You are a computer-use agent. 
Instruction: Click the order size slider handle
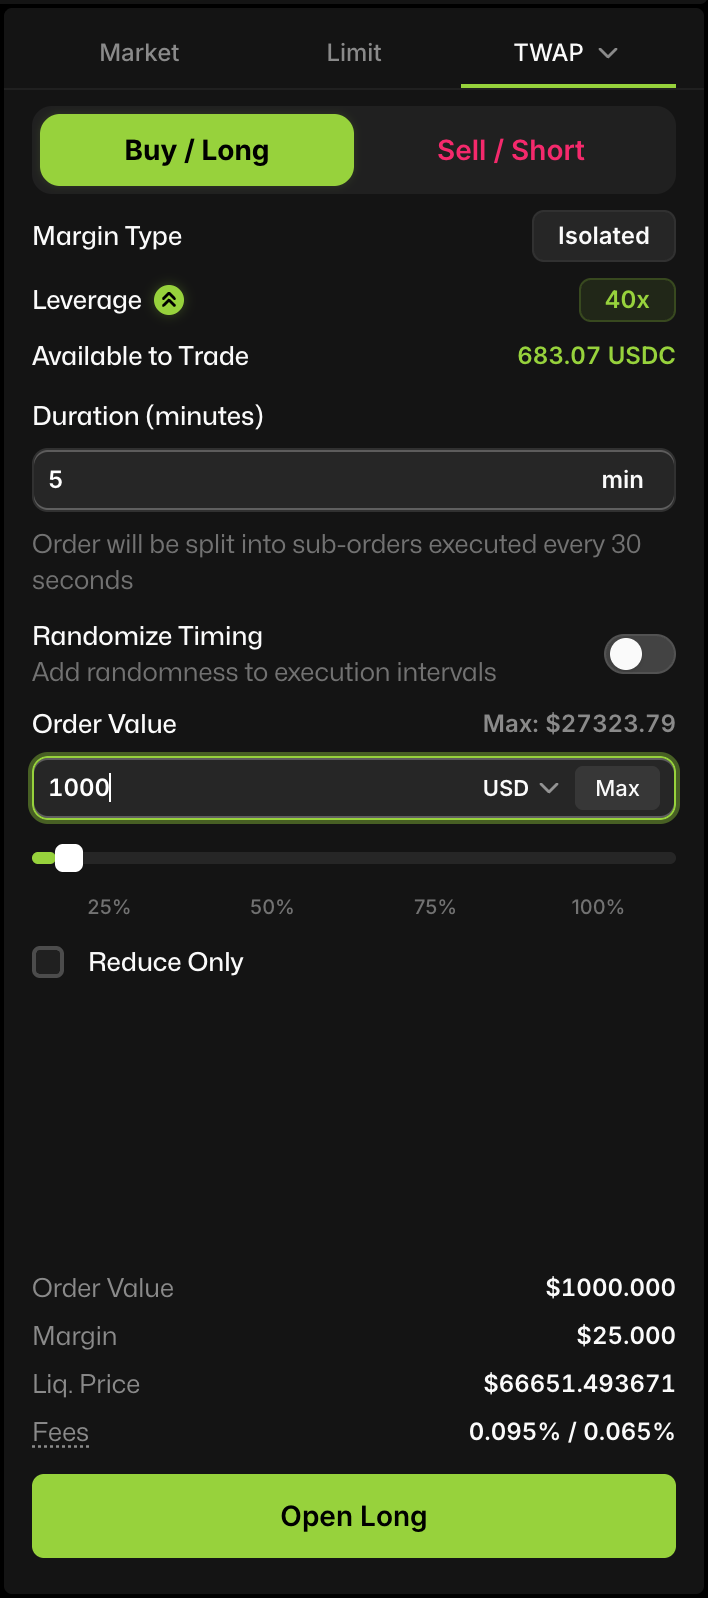(x=69, y=858)
